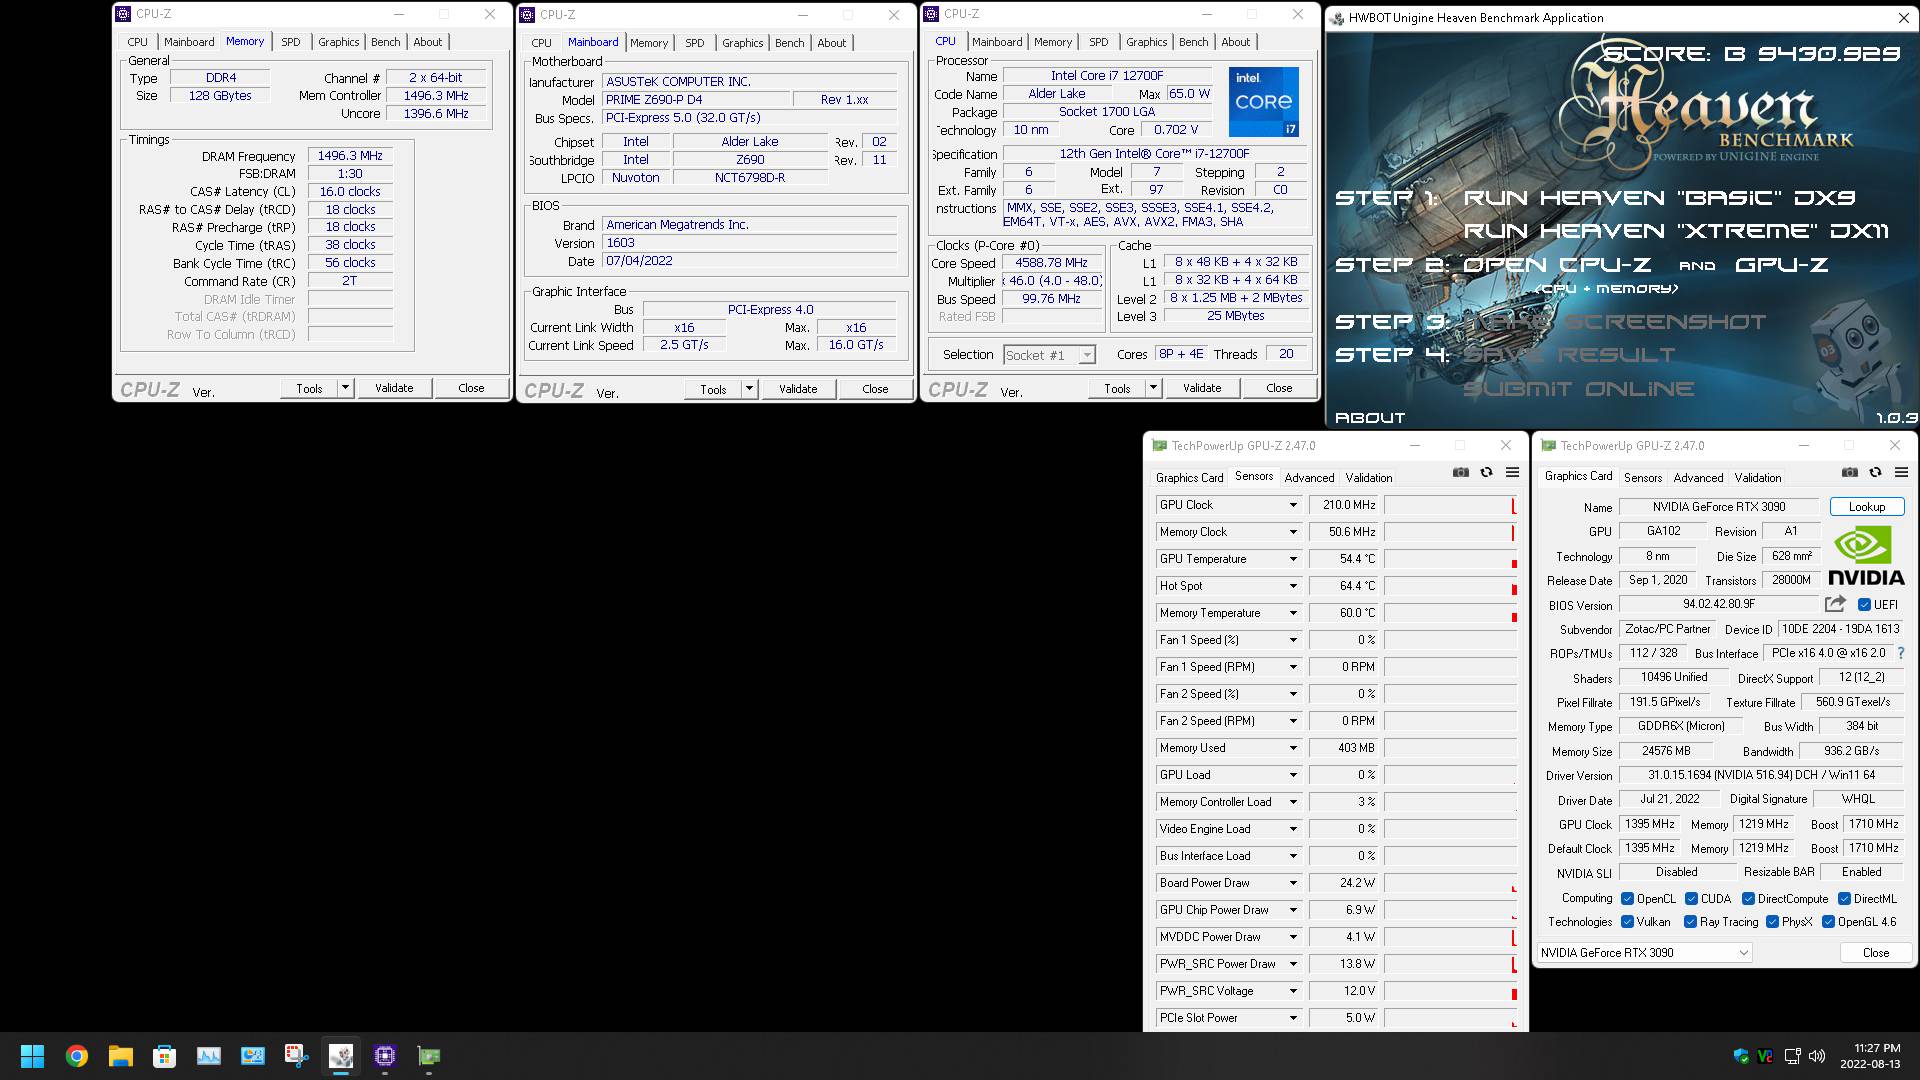Click Snipping Tool taskbar icon
Image resolution: width=1920 pixels, height=1080 pixels.
click(x=297, y=1056)
